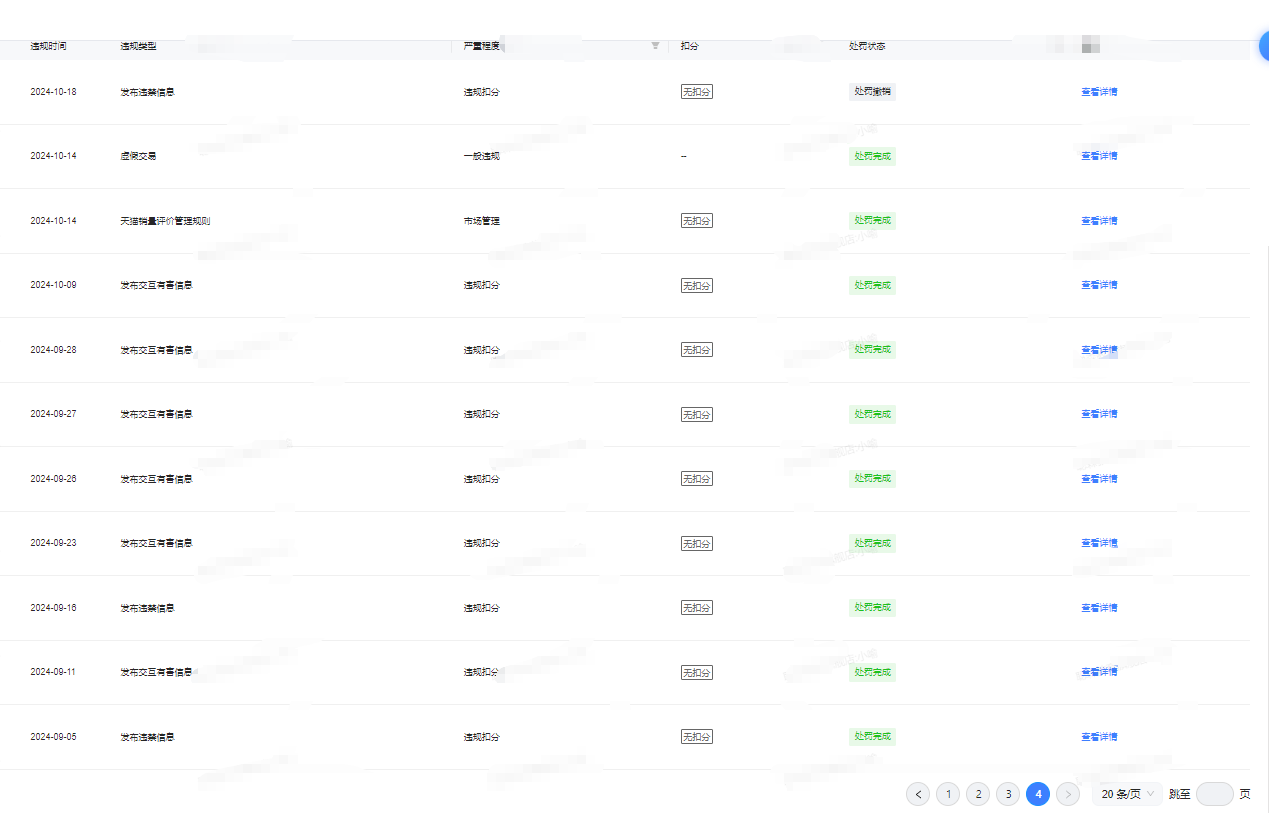
Task: Click the 违规类型 column header
Action: point(138,46)
